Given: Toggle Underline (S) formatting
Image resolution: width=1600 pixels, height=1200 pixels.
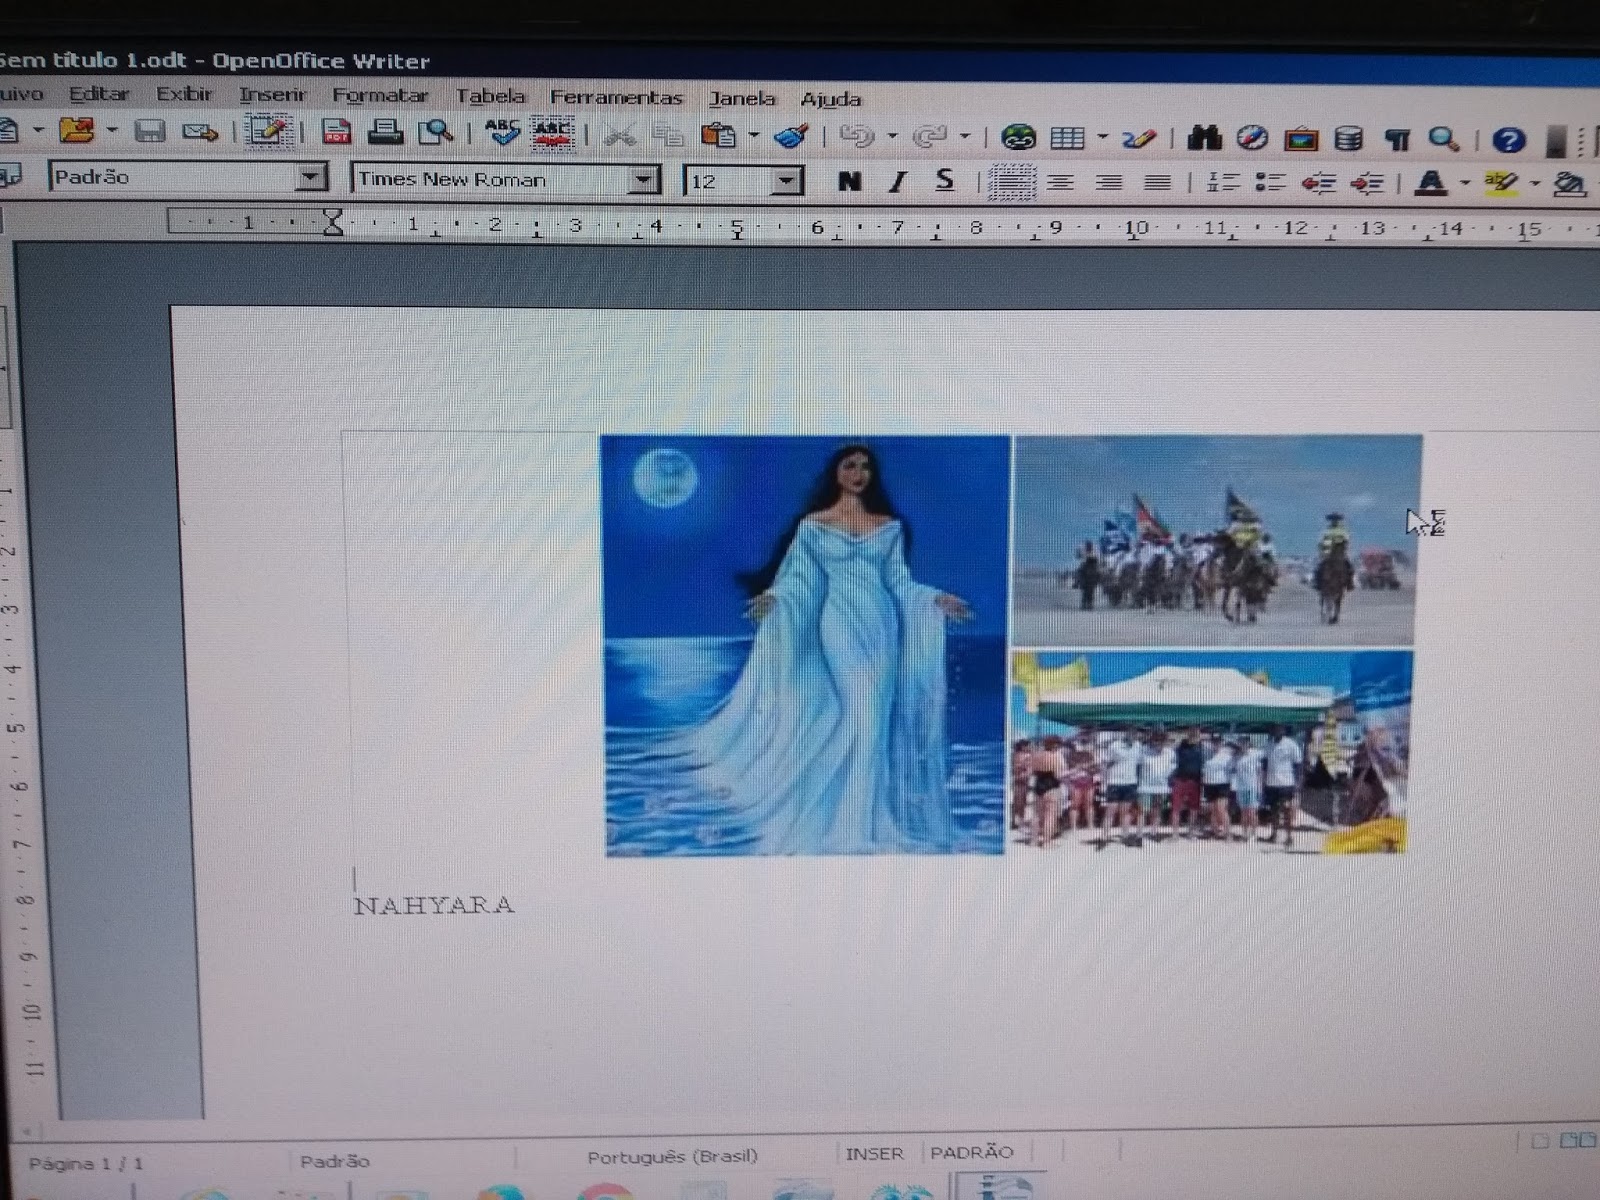Looking at the screenshot, I should [944, 181].
